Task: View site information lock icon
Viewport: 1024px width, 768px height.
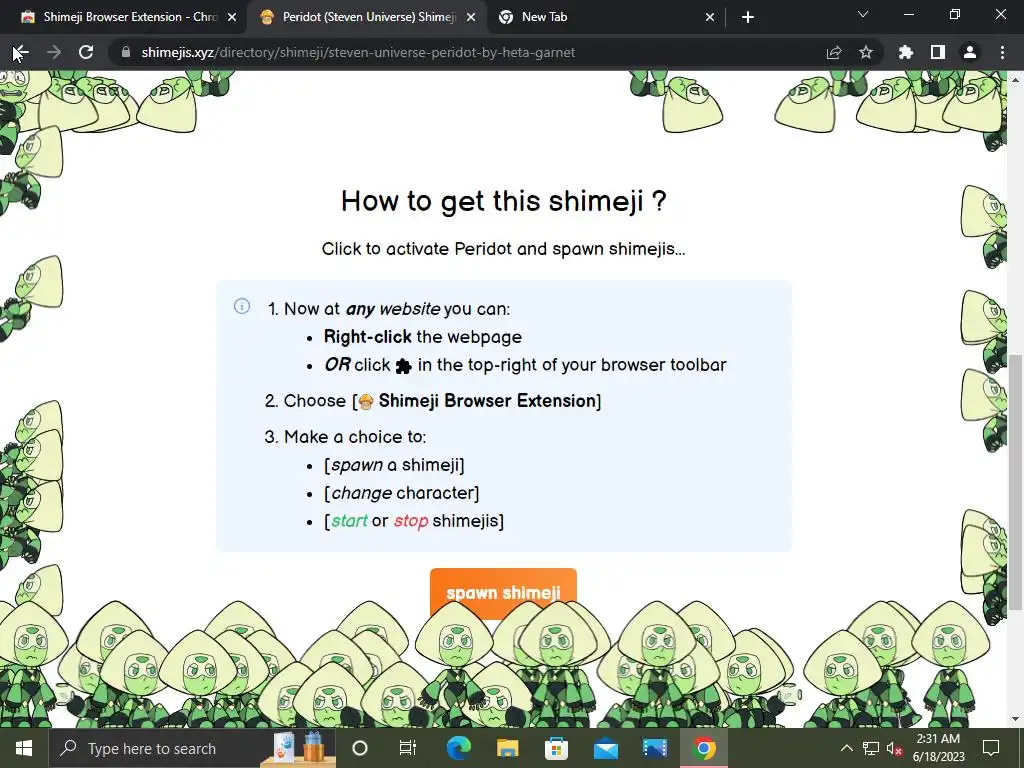Action: click(126, 52)
